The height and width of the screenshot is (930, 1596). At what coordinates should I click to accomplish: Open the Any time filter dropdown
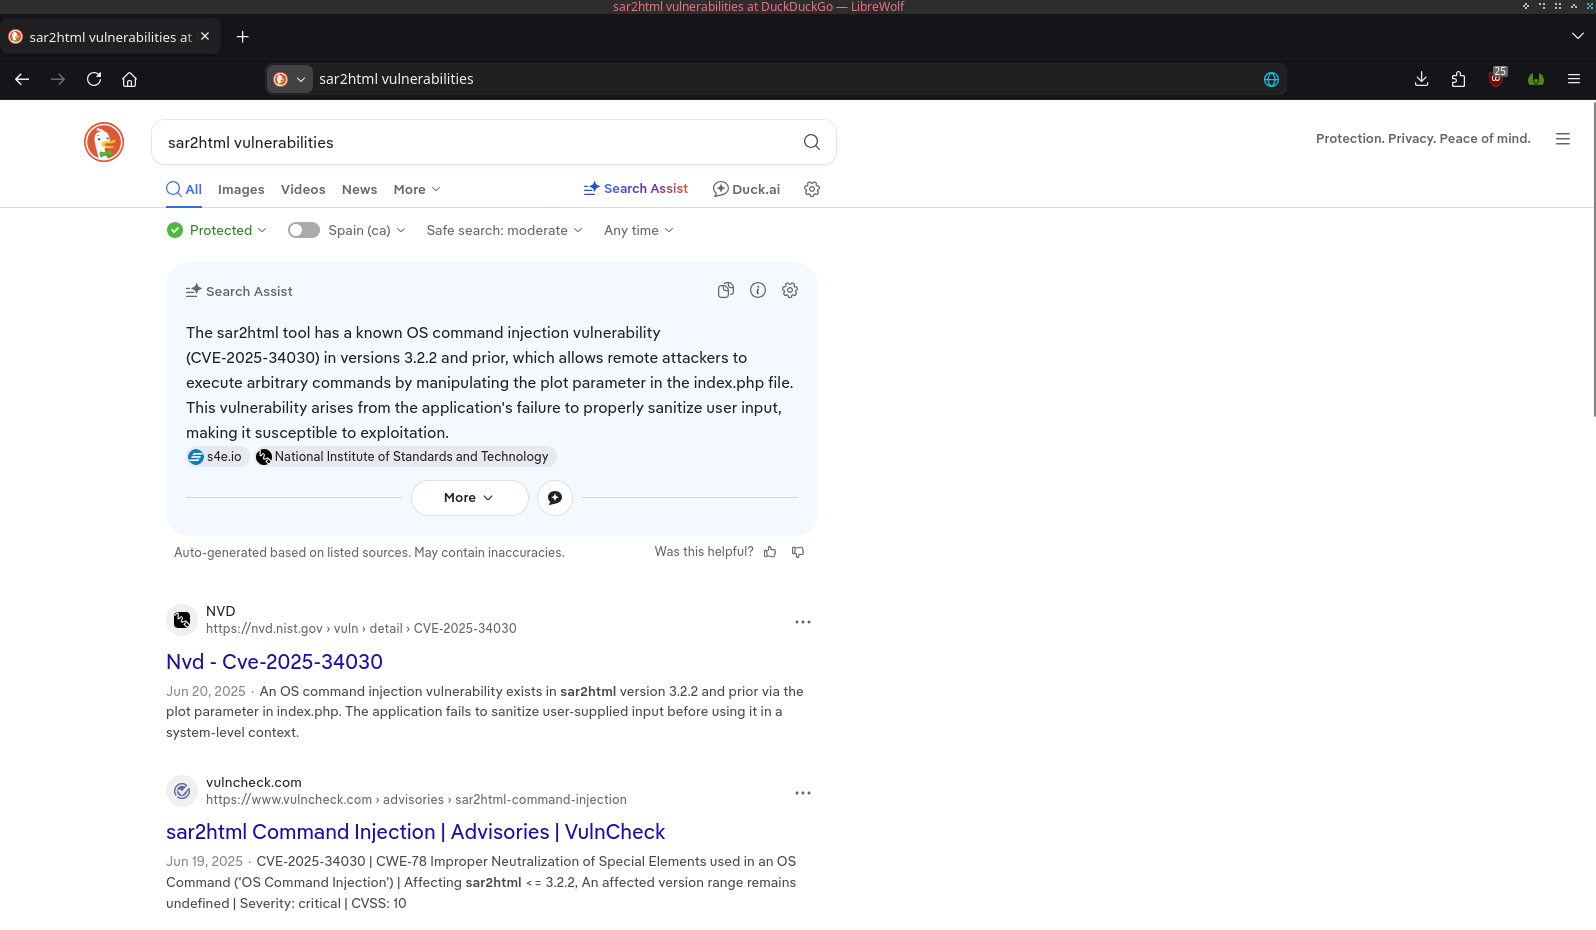[x=638, y=230]
